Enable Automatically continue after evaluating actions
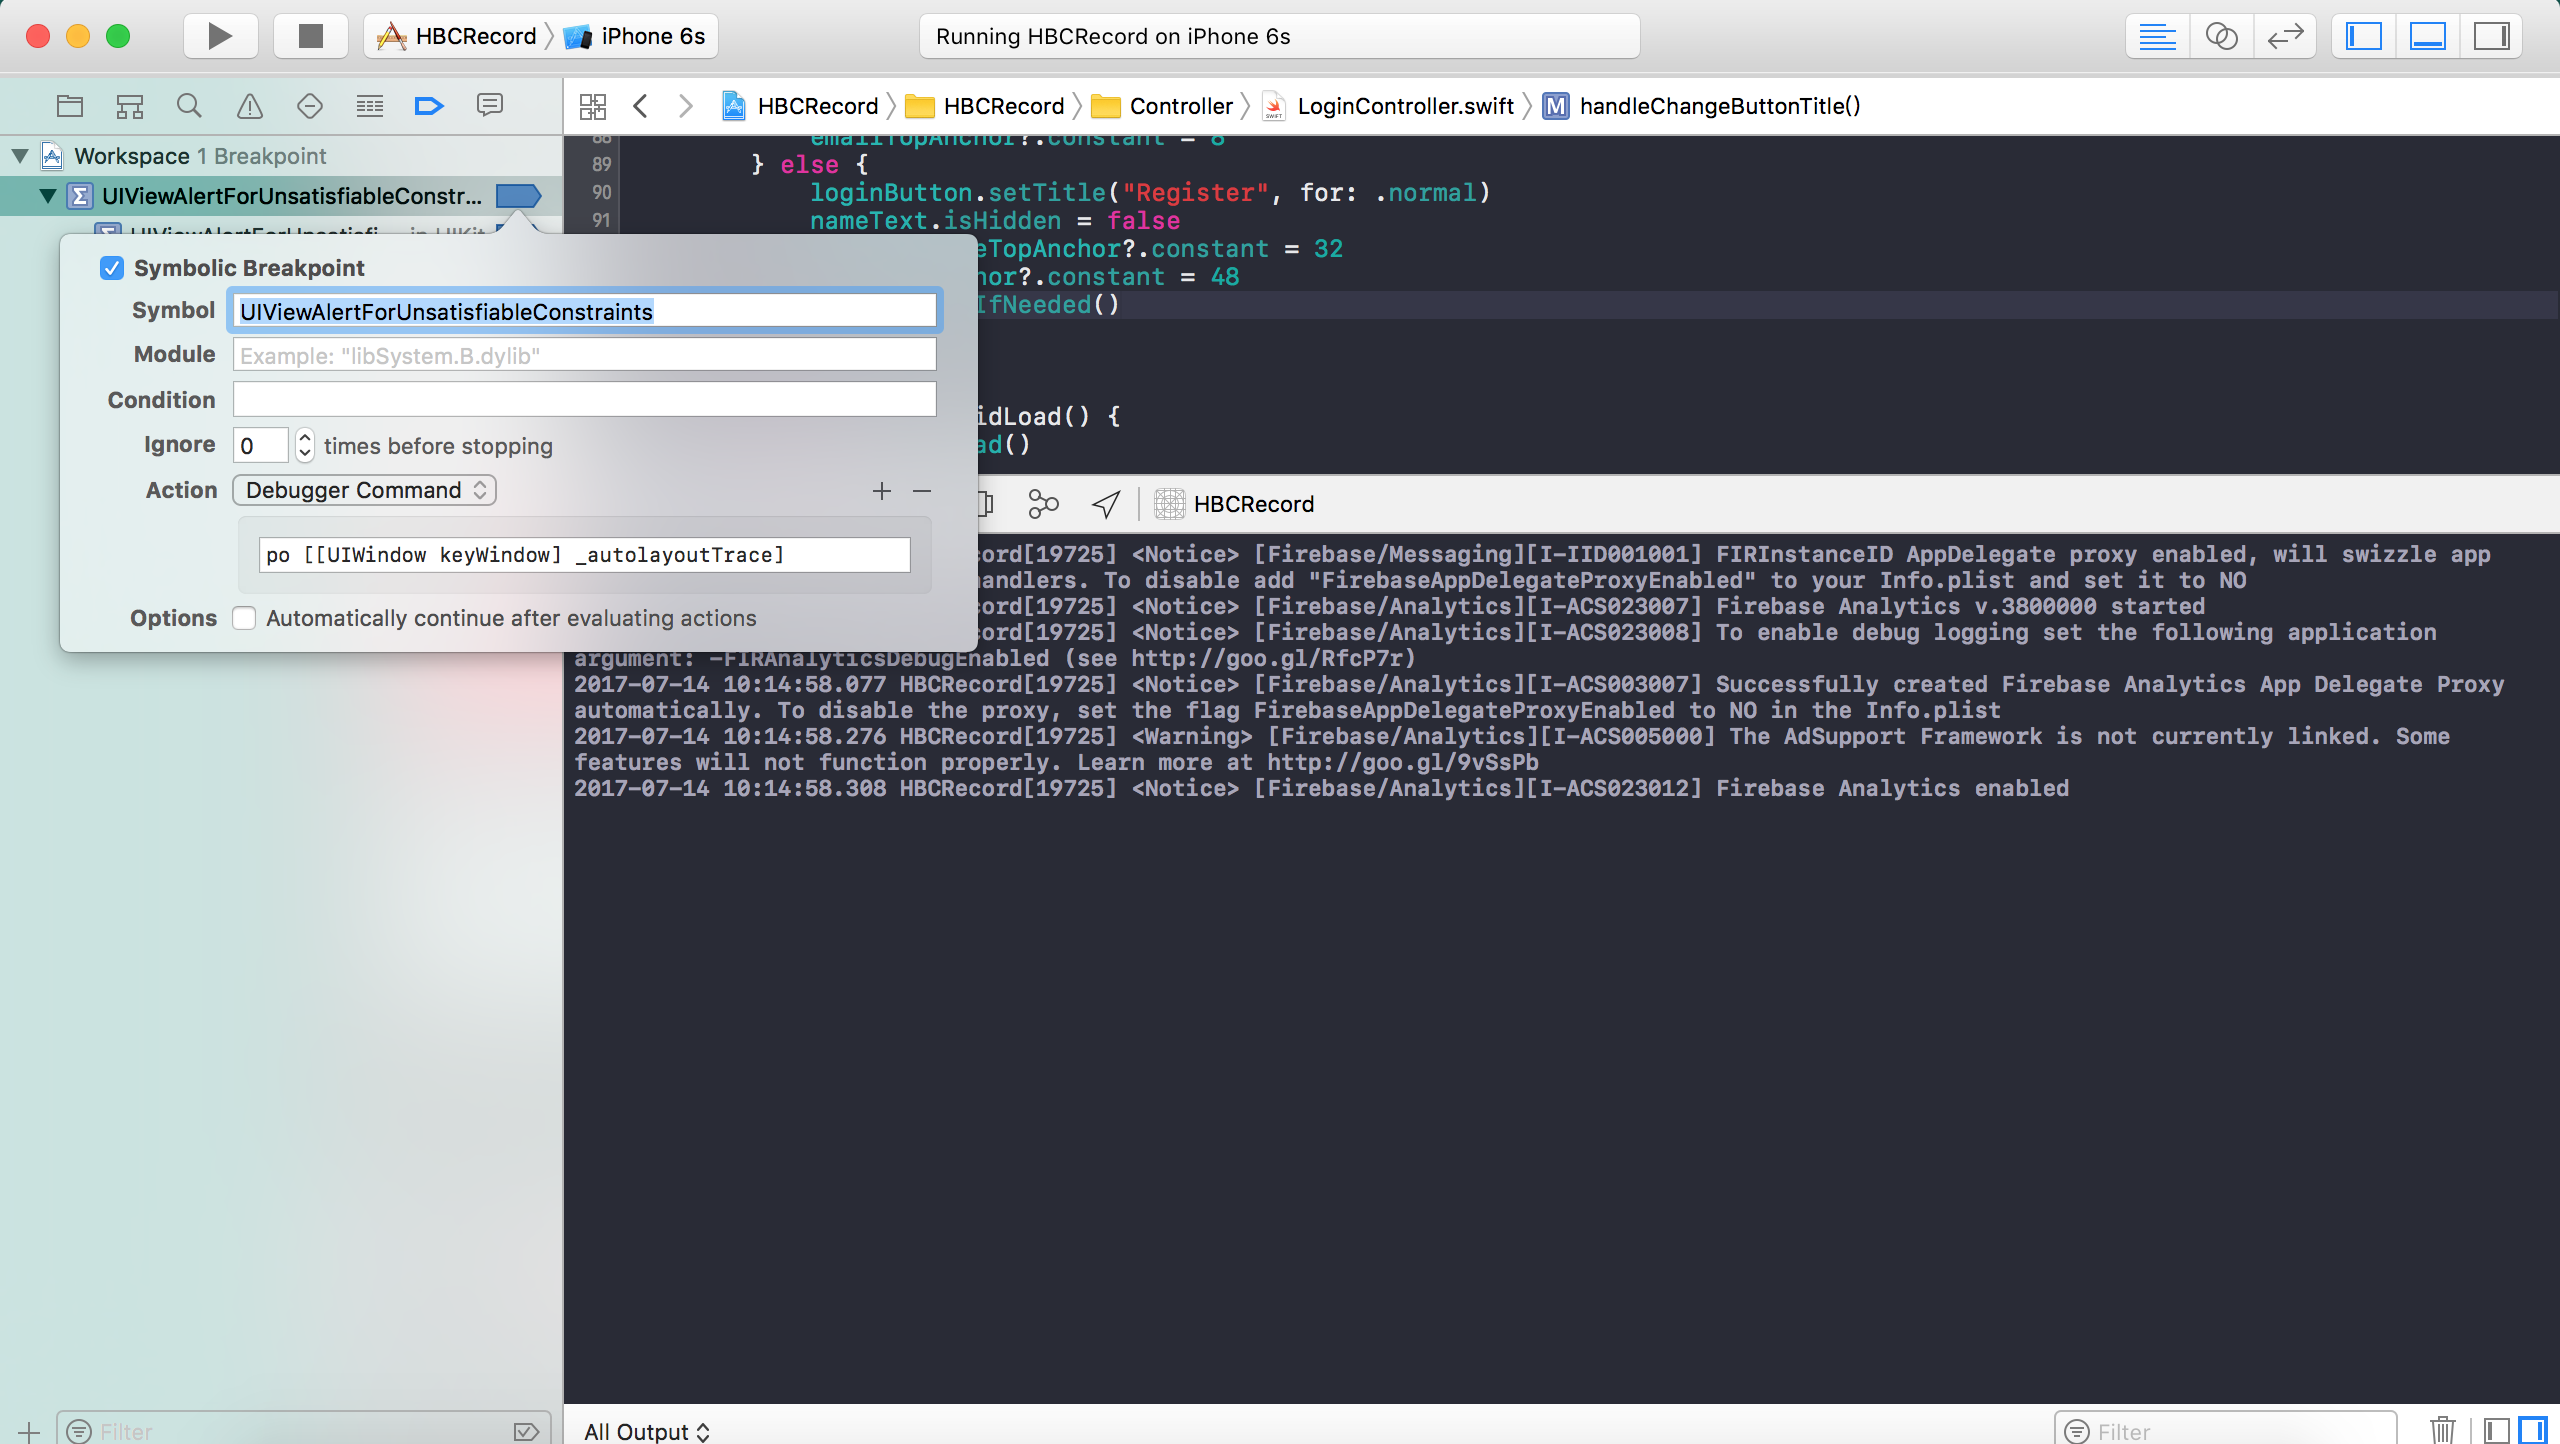Screen dimensions: 2560x1444 [245, 618]
